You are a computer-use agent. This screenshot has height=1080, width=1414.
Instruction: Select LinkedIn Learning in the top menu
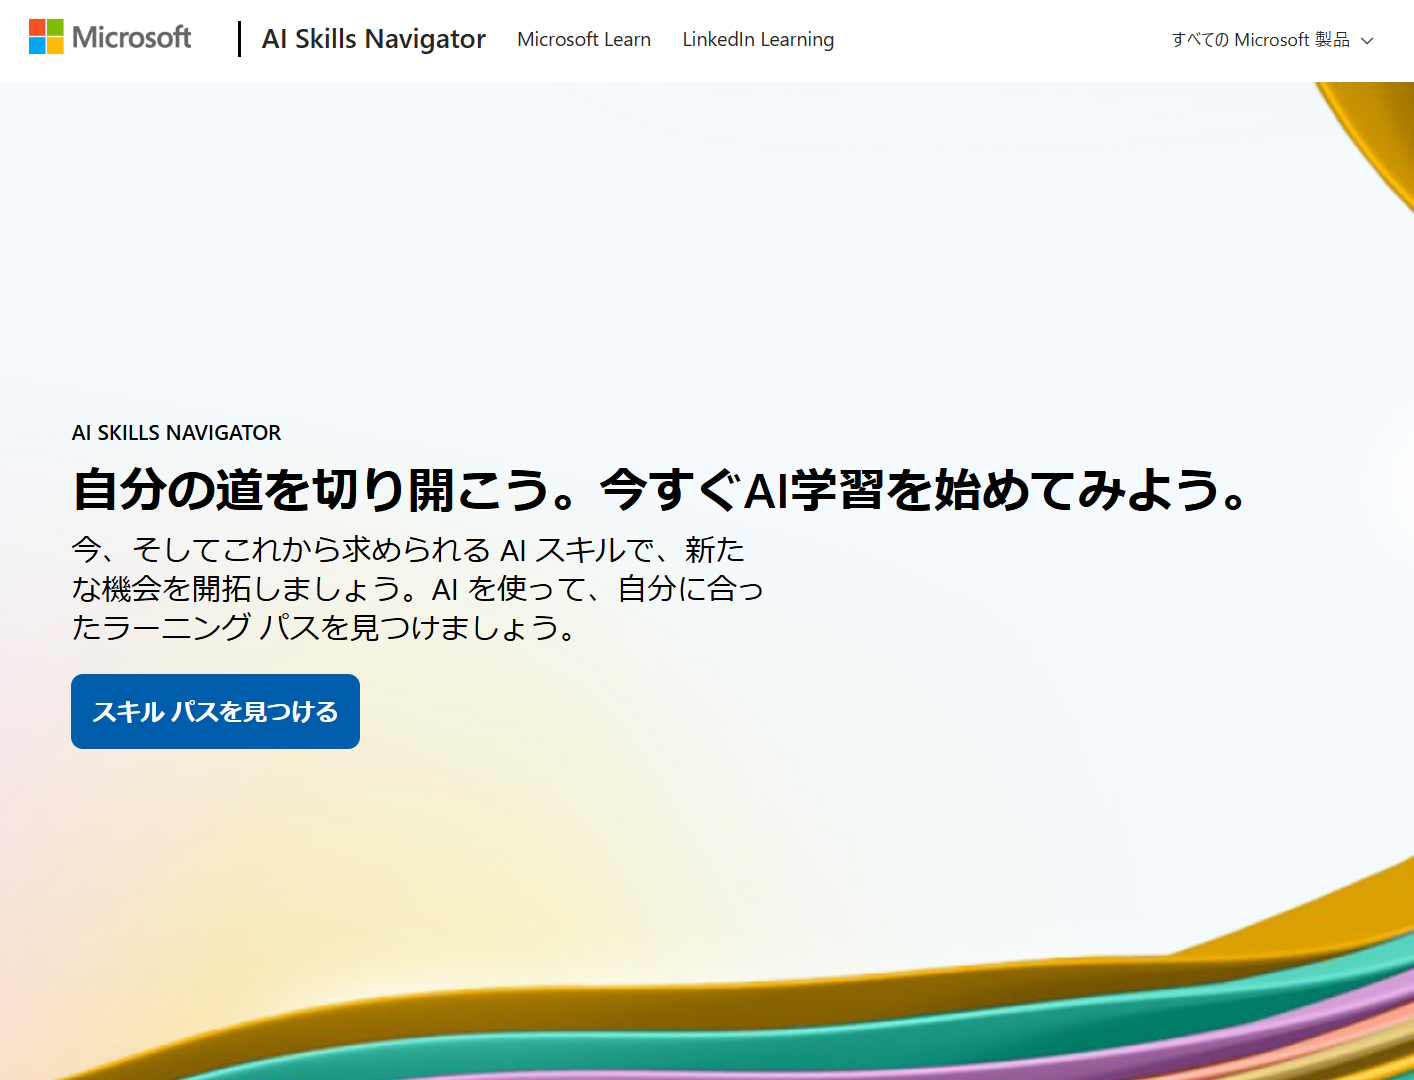point(758,40)
